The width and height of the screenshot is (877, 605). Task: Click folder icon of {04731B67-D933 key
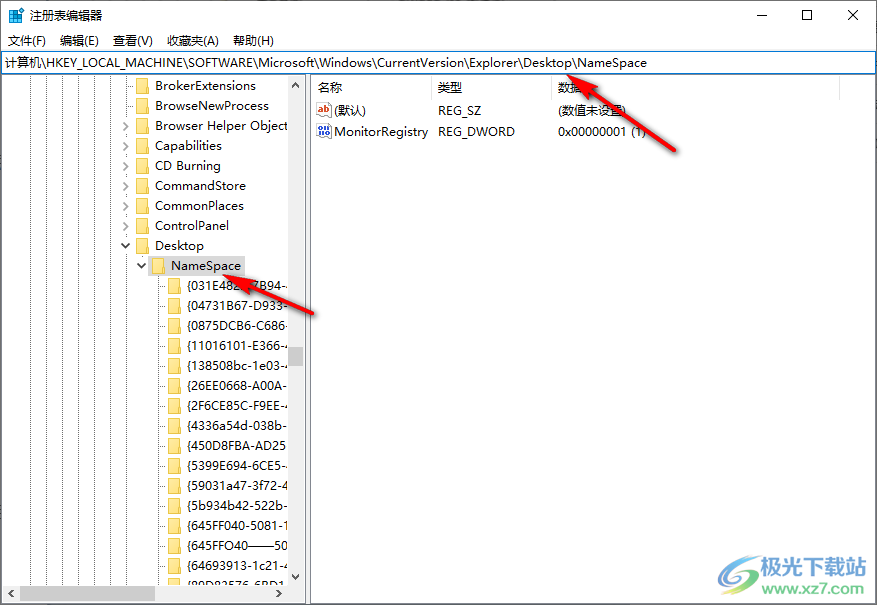click(175, 306)
